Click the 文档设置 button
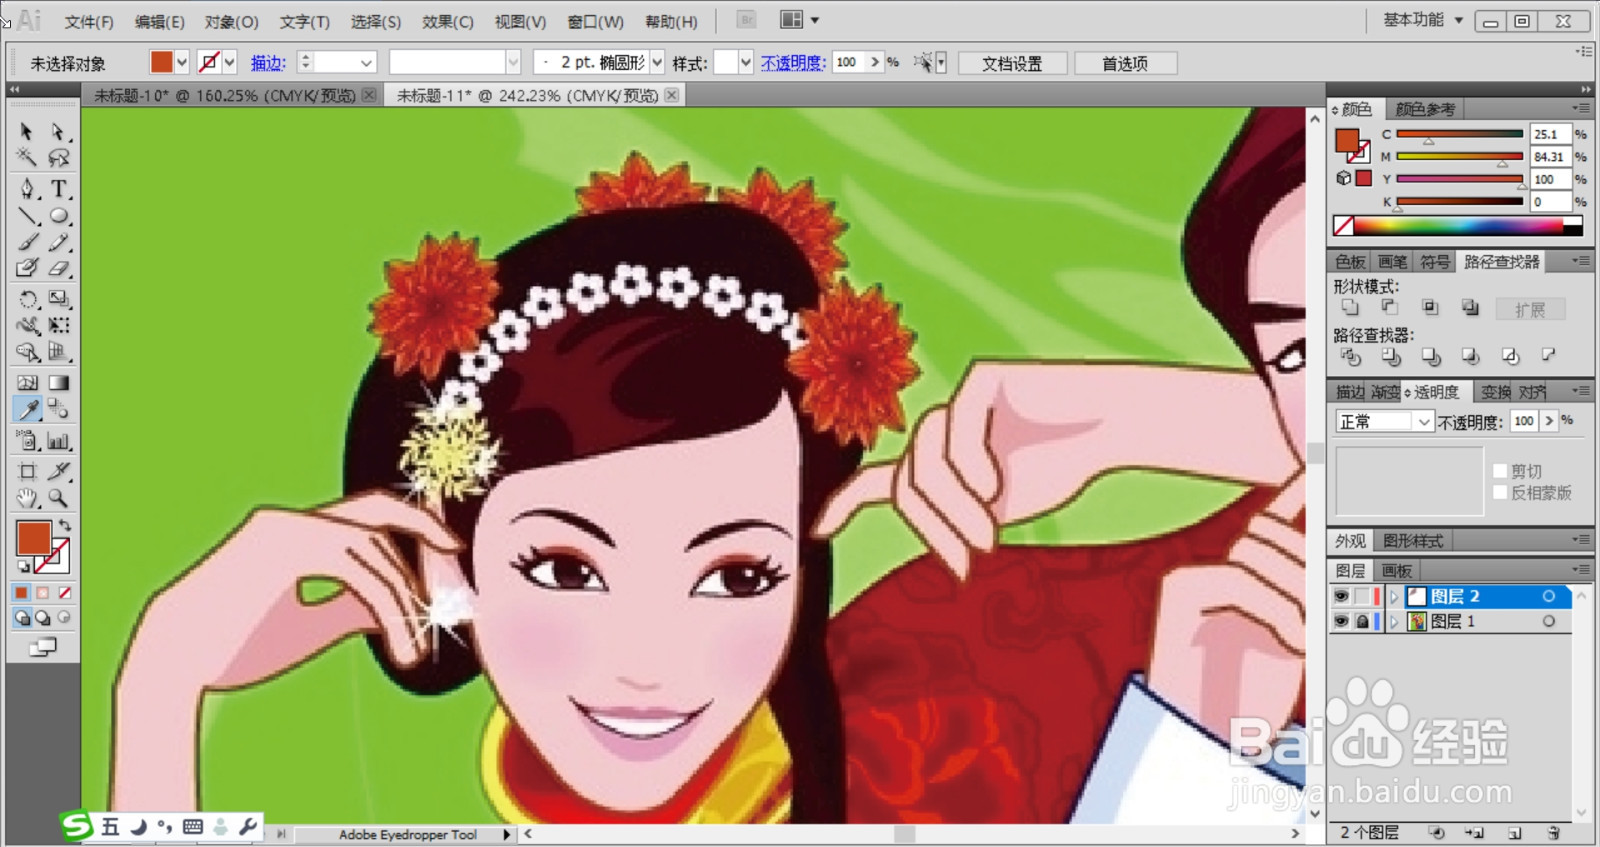This screenshot has width=1600, height=847. click(1012, 63)
